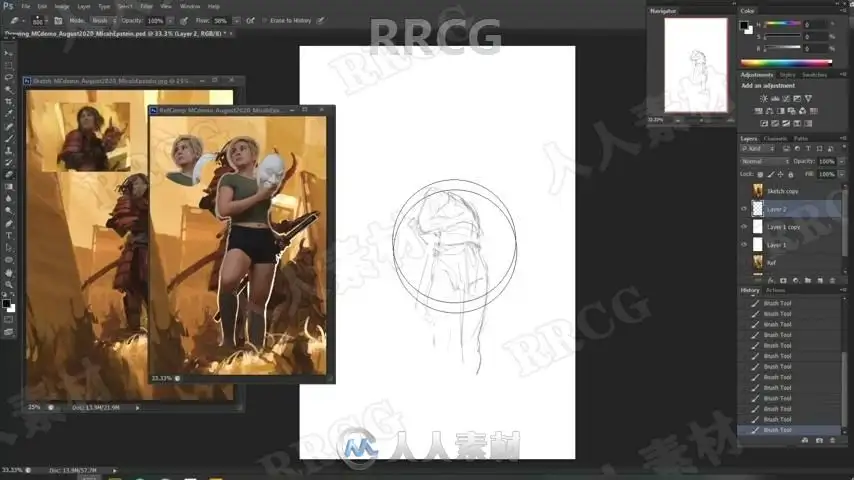Image resolution: width=854 pixels, height=480 pixels.
Task: Open the layer Fill dropdown arrow
Action: [841, 174]
